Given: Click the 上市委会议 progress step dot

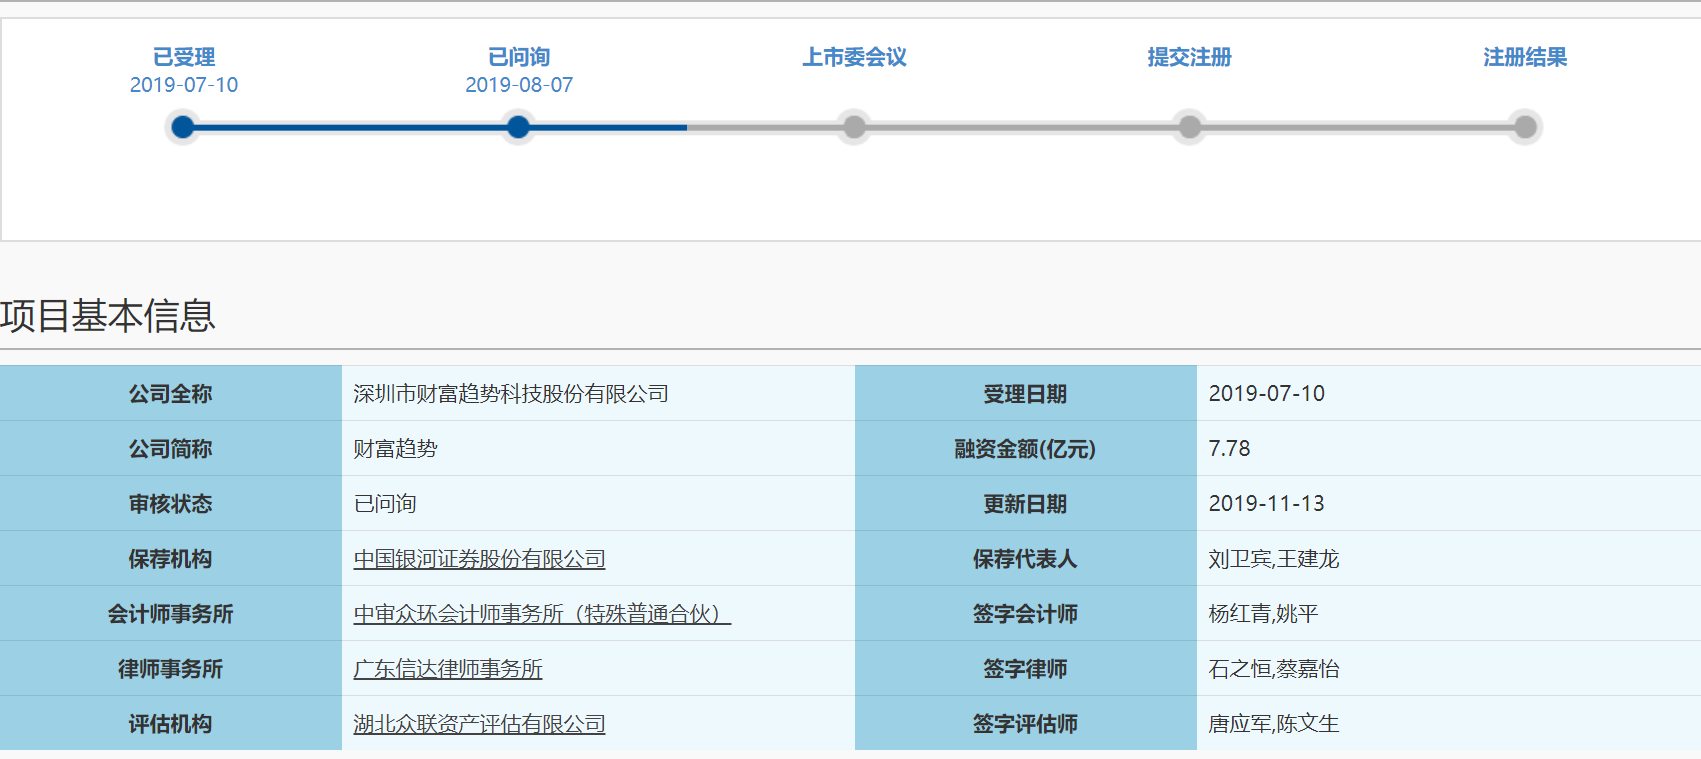Looking at the screenshot, I should (x=854, y=127).
